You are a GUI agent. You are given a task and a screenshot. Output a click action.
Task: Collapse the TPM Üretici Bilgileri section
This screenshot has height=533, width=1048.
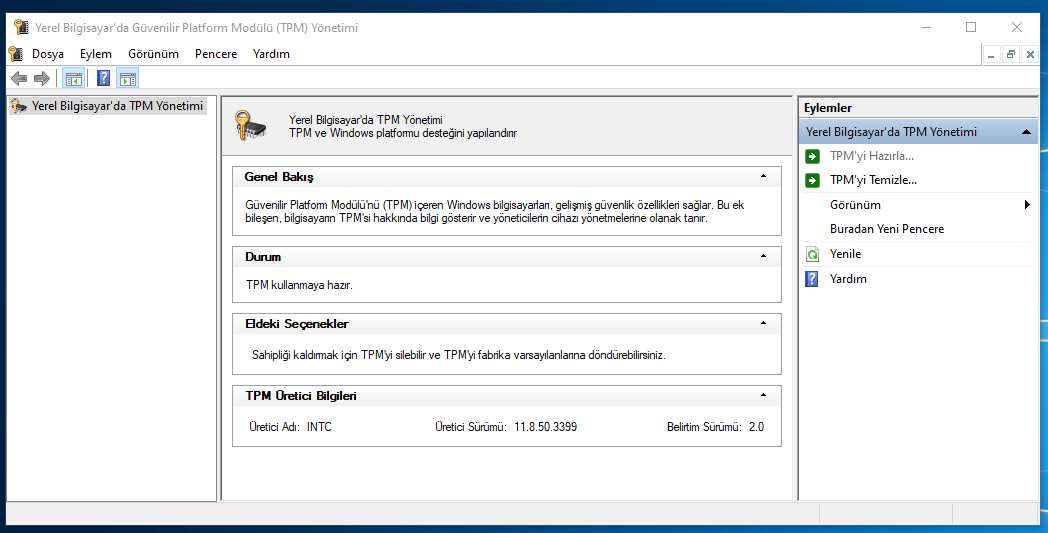[763, 395]
